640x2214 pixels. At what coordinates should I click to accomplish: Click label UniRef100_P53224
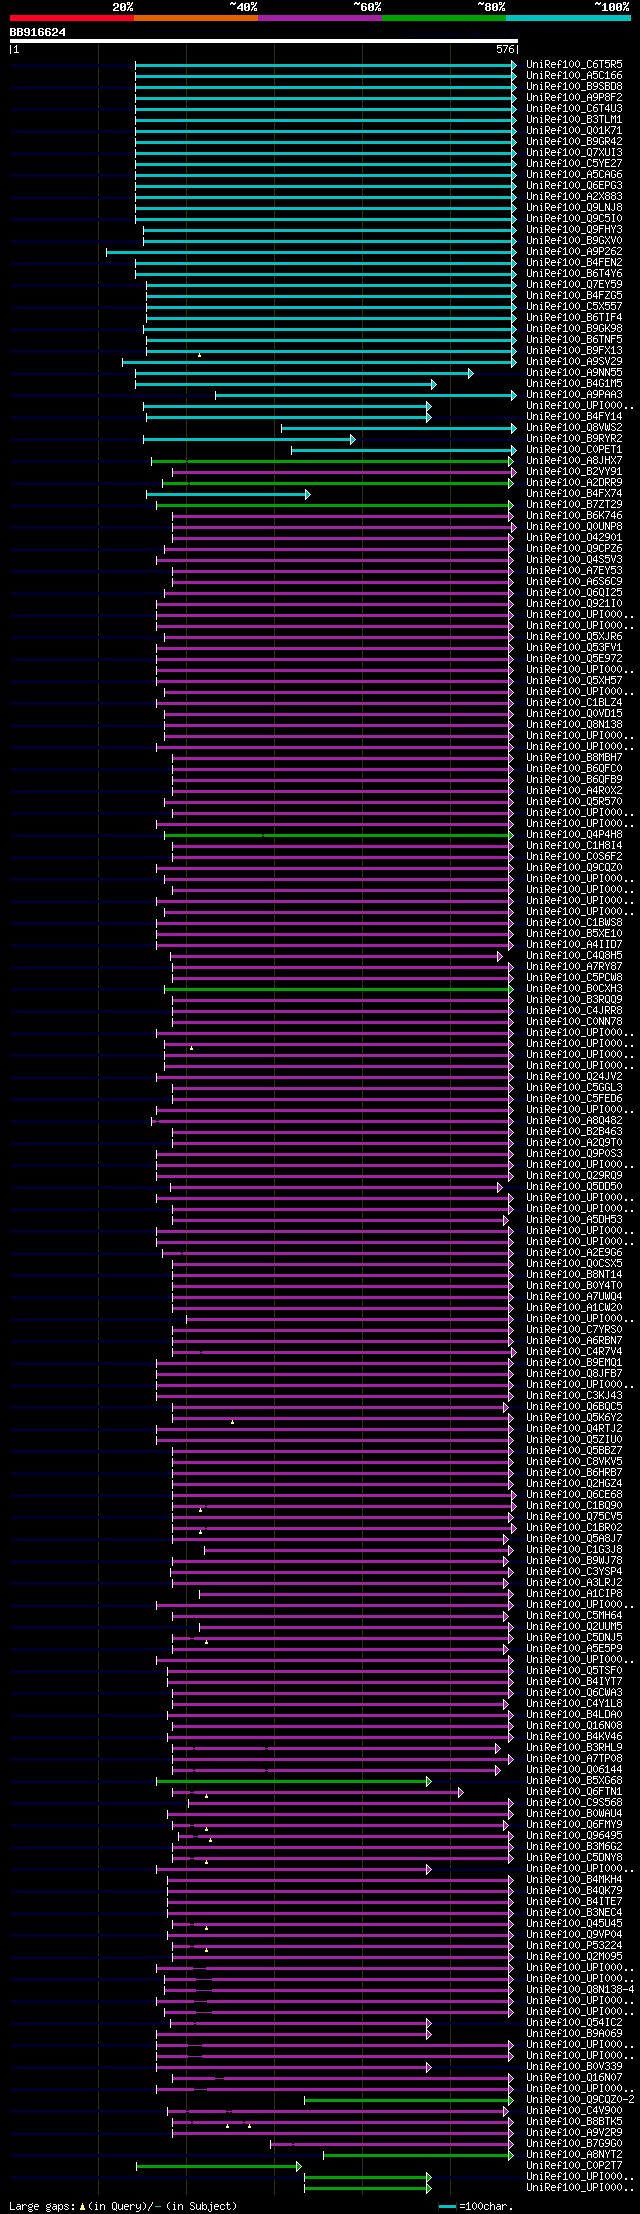[x=574, y=1945]
